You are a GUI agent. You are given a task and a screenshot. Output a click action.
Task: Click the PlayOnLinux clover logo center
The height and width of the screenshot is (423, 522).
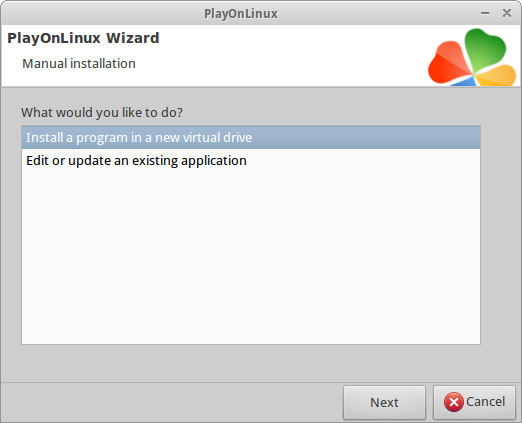pos(472,73)
